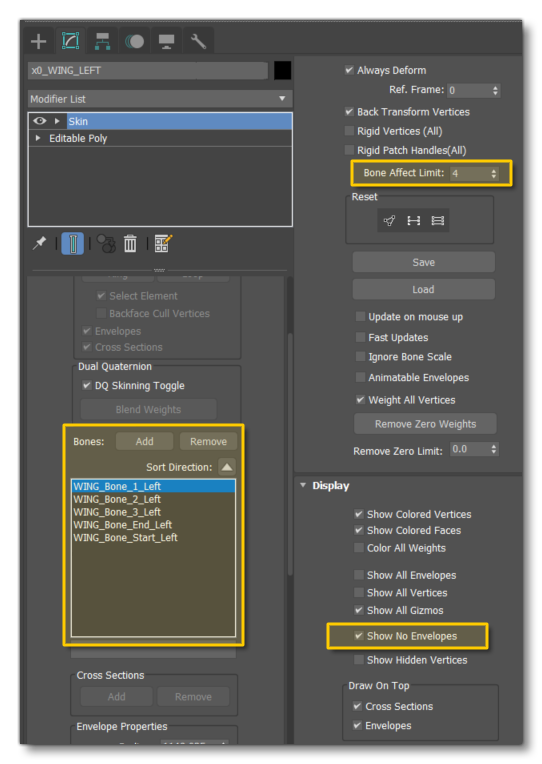Click the Ref. Frame value field
542x764 pixels.
[x=469, y=90]
